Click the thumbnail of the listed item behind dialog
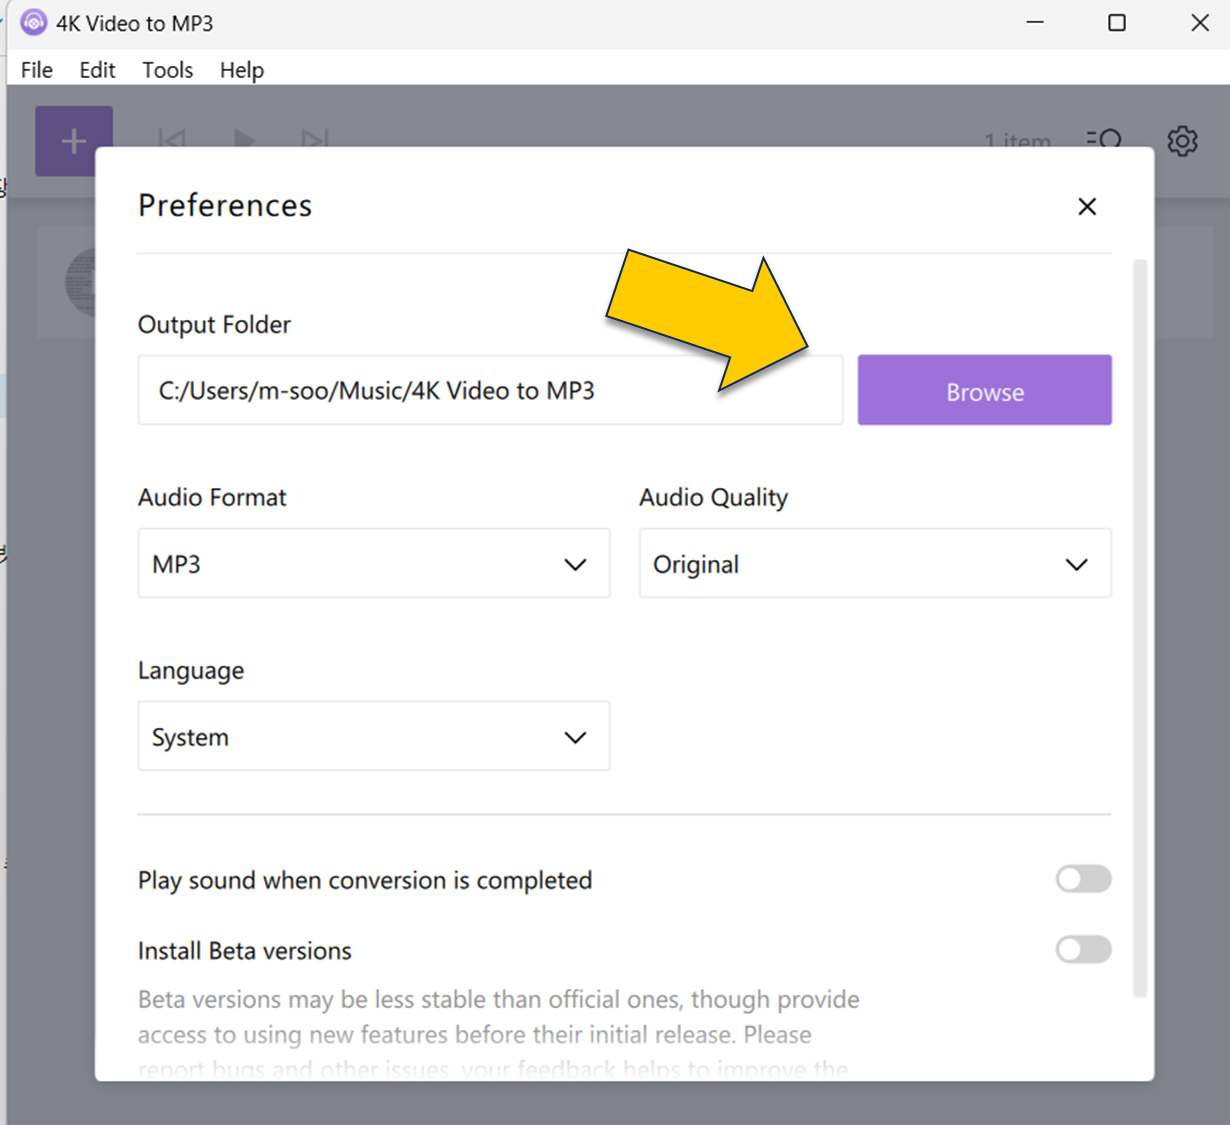 click(80, 283)
